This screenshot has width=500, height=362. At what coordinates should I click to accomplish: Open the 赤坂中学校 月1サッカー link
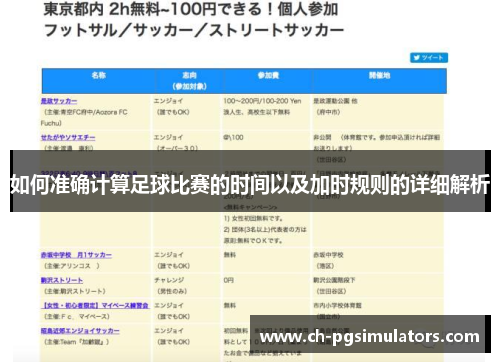point(76,255)
